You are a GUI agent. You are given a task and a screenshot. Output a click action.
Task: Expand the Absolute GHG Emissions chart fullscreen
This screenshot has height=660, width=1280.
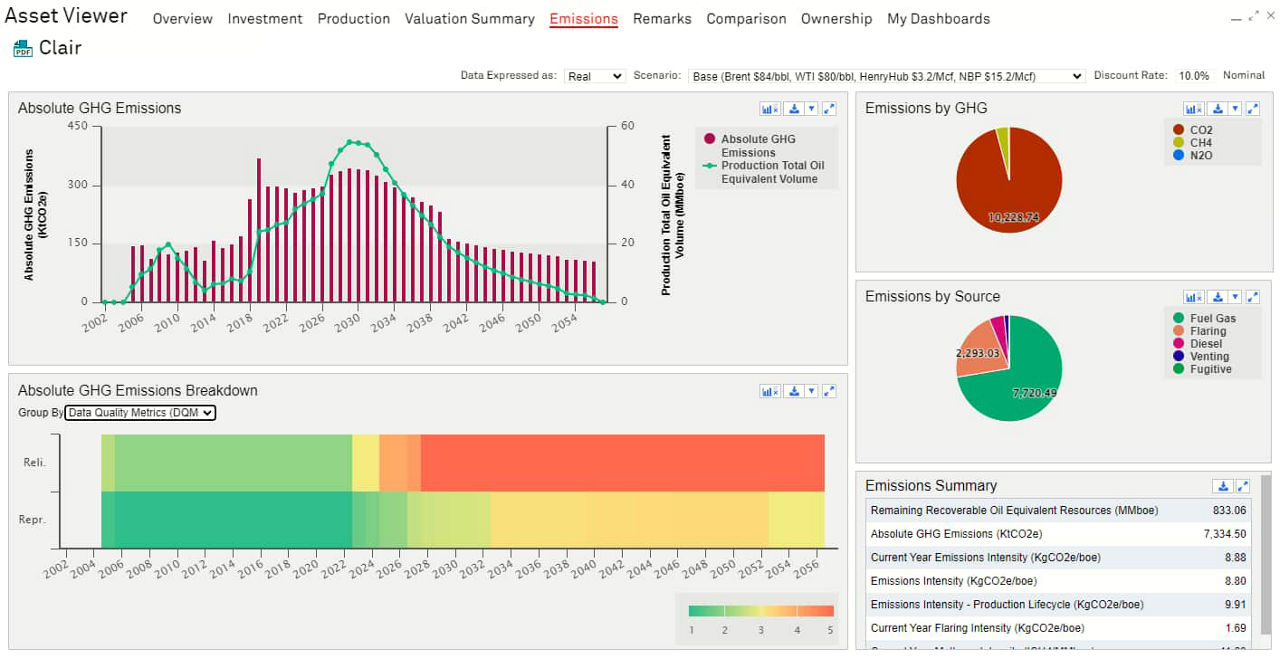[829, 109]
